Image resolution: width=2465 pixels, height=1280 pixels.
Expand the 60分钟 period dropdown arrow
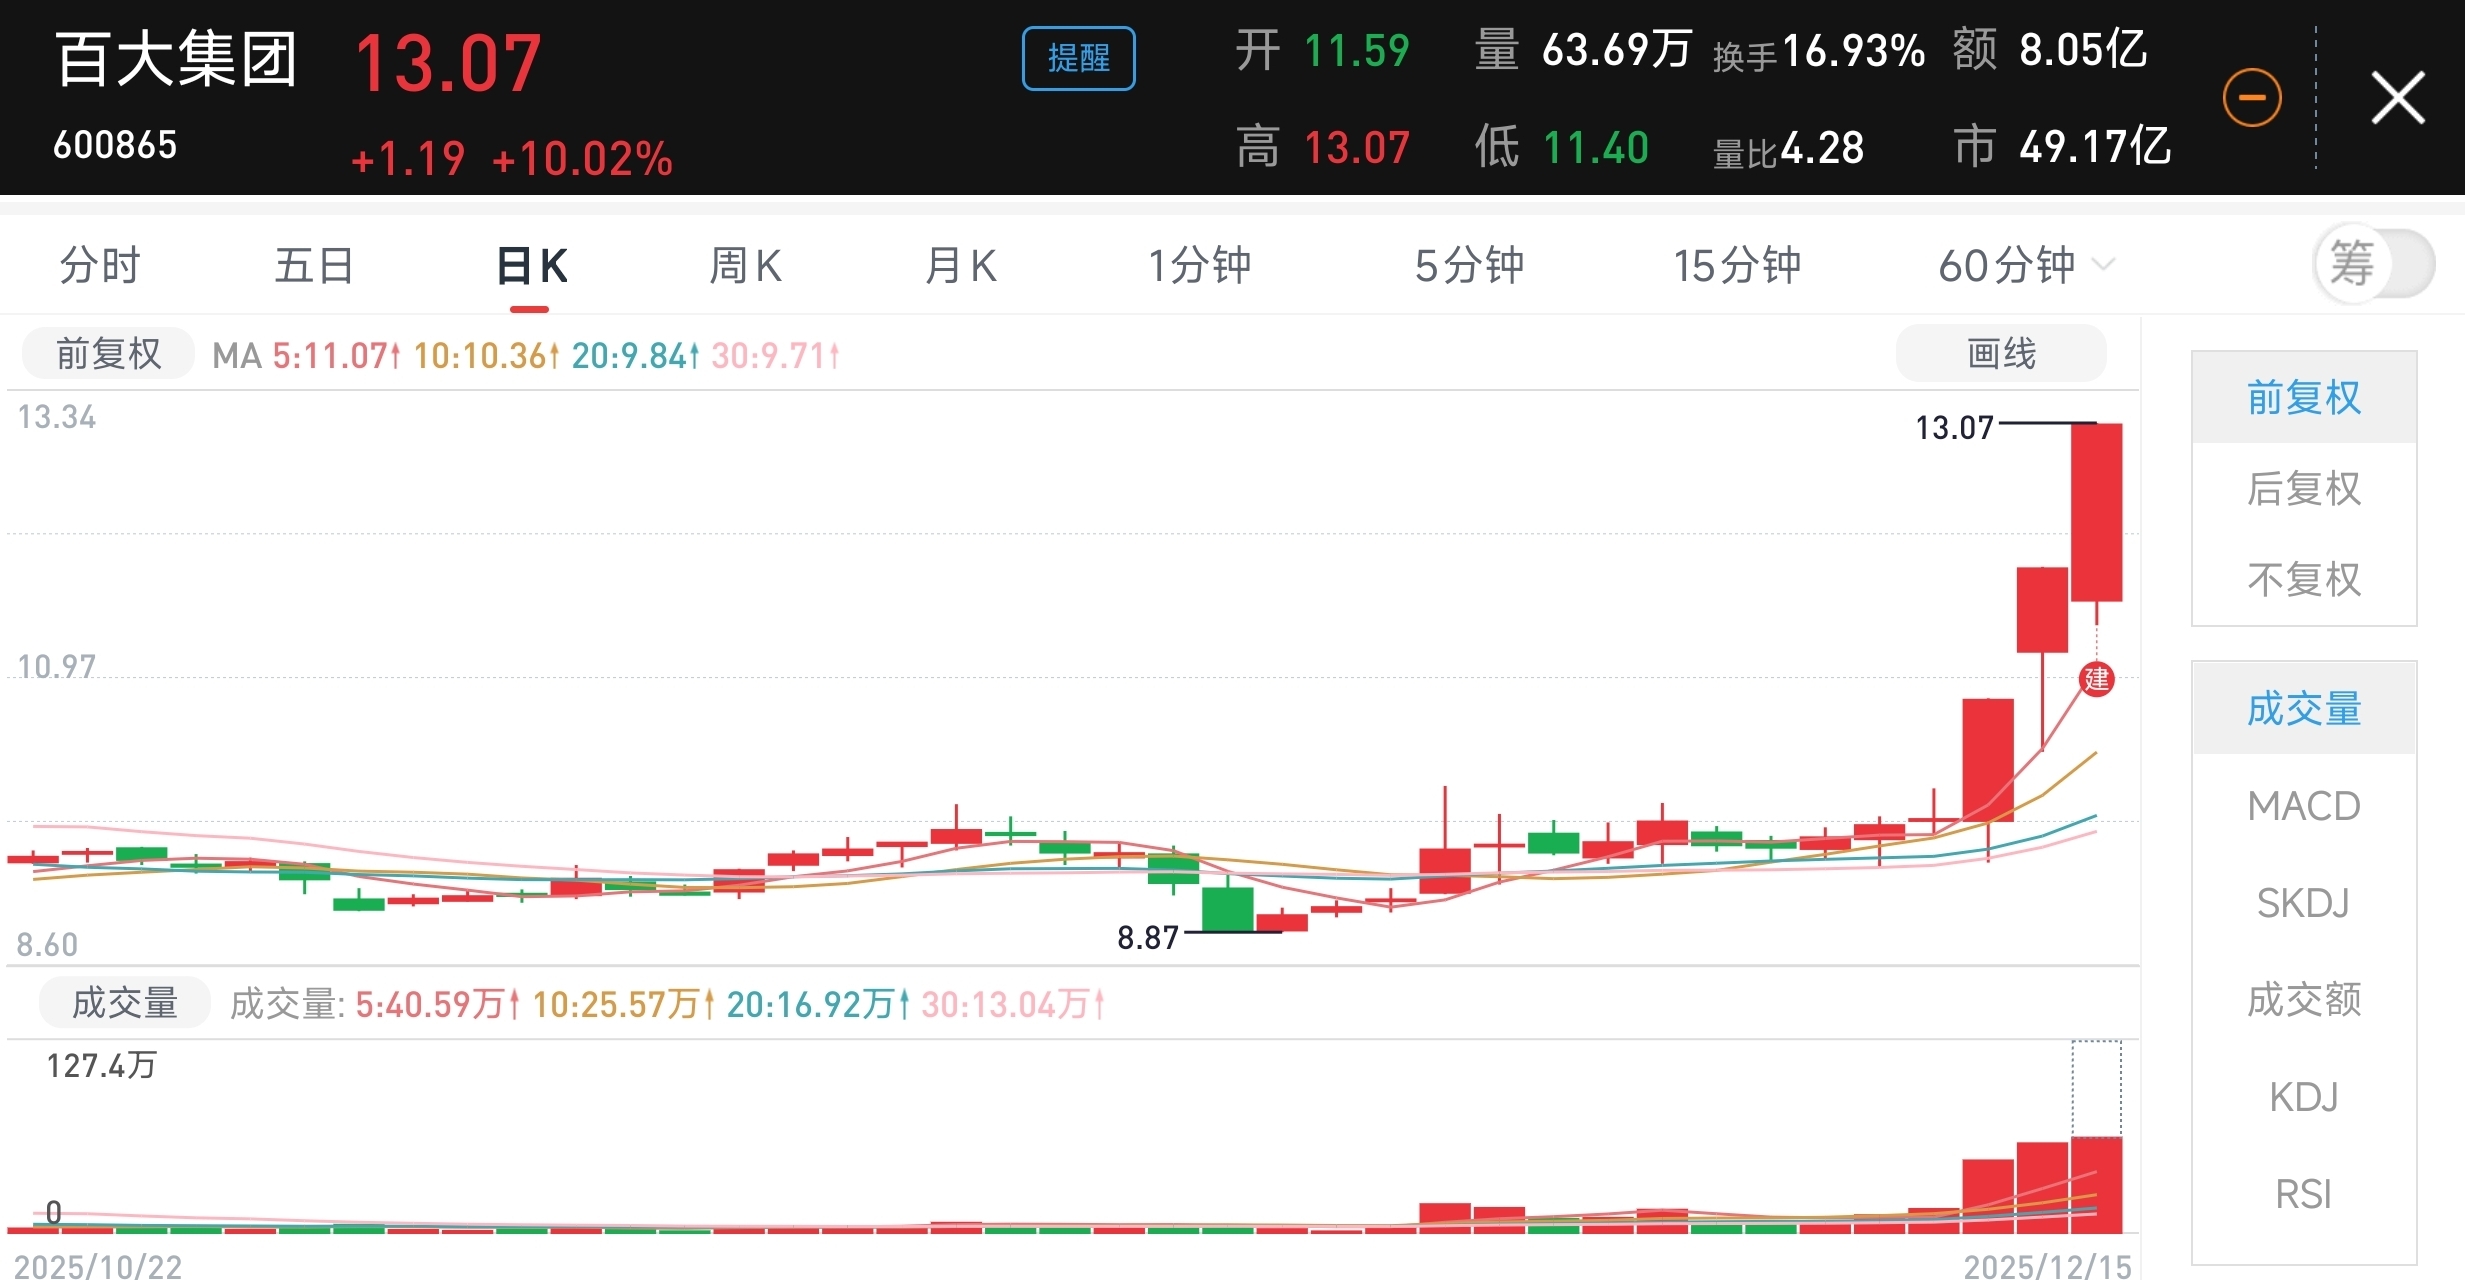(2104, 265)
